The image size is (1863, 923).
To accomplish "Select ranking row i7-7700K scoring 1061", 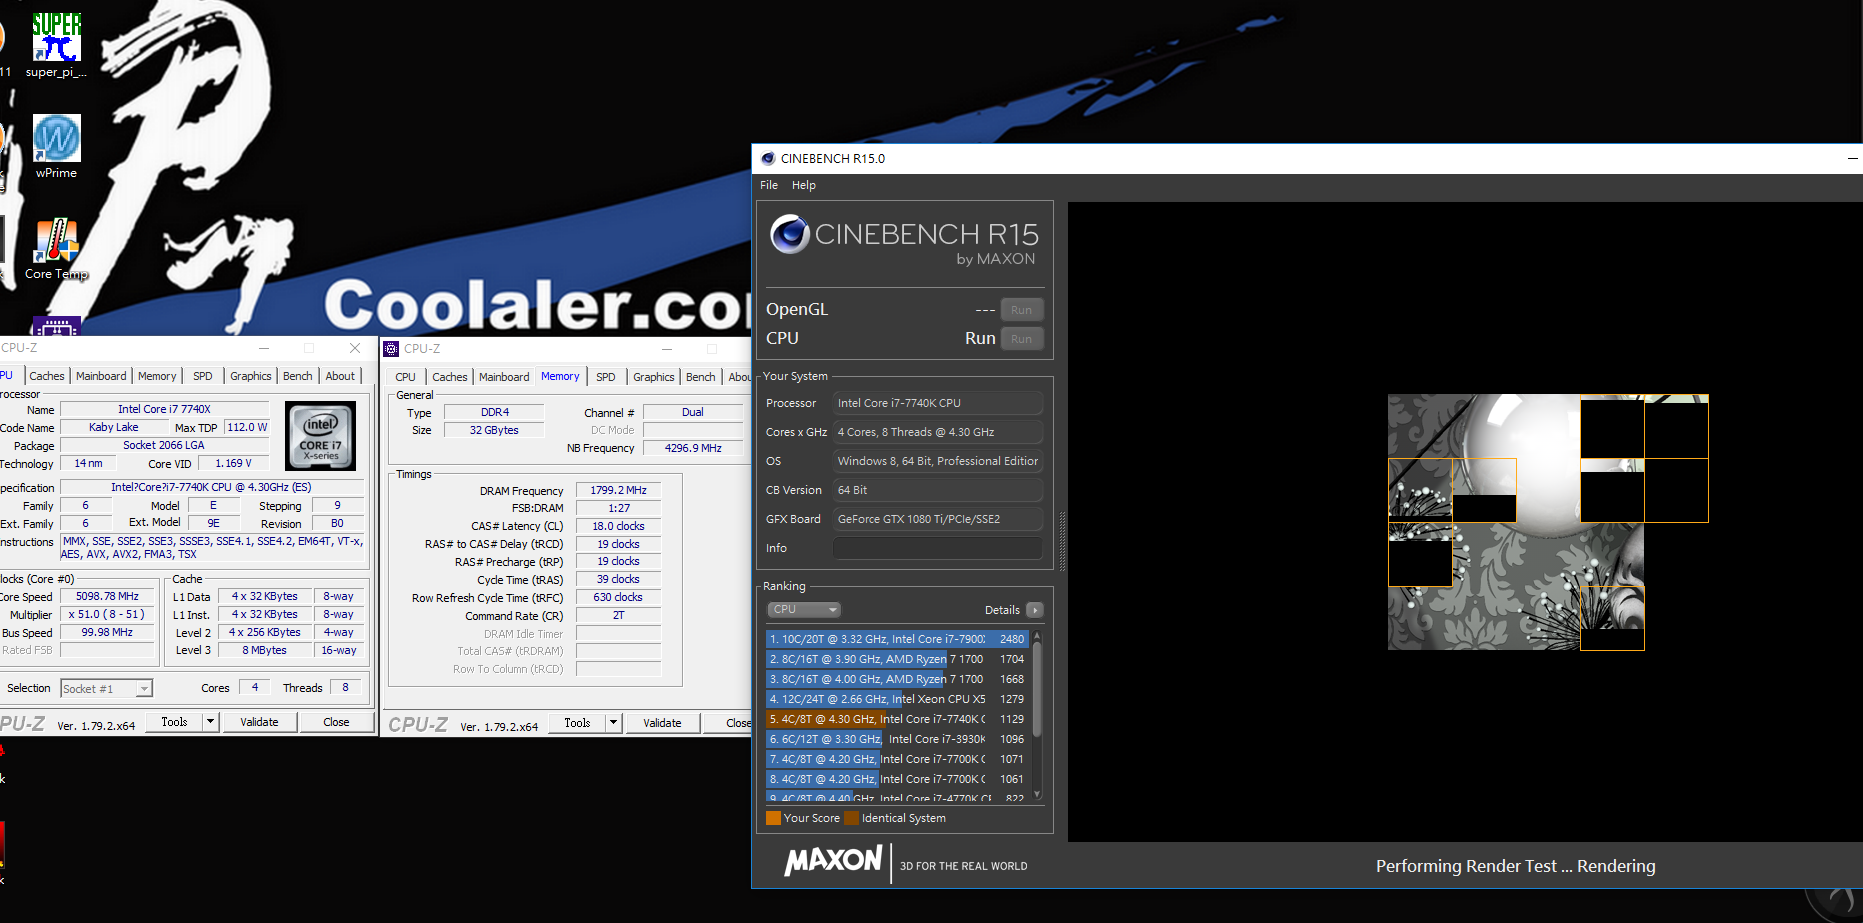I will click(897, 779).
